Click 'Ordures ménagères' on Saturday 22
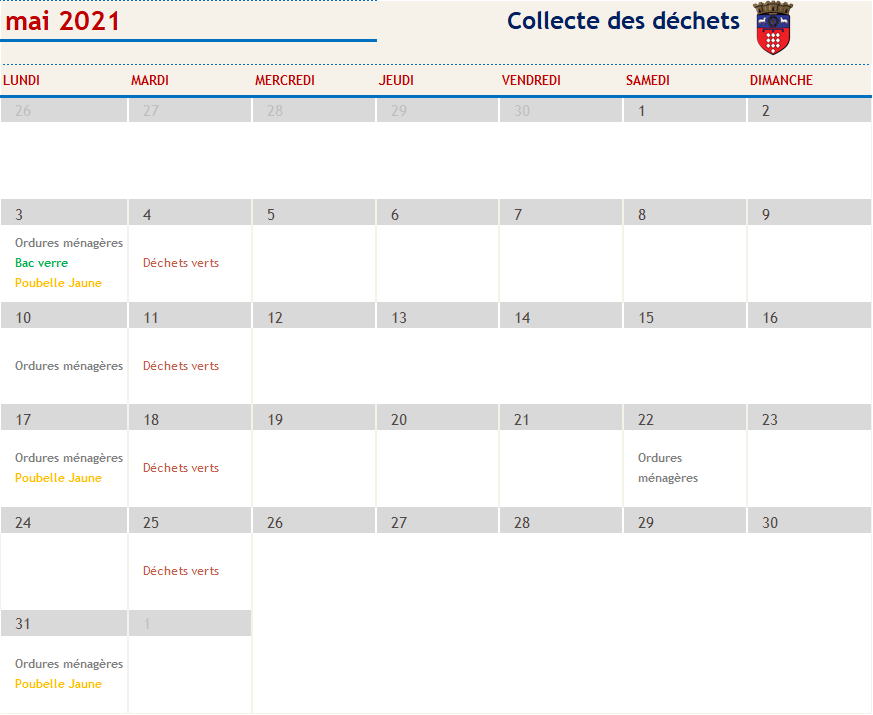Viewport: 873px width, 715px height. (668, 468)
